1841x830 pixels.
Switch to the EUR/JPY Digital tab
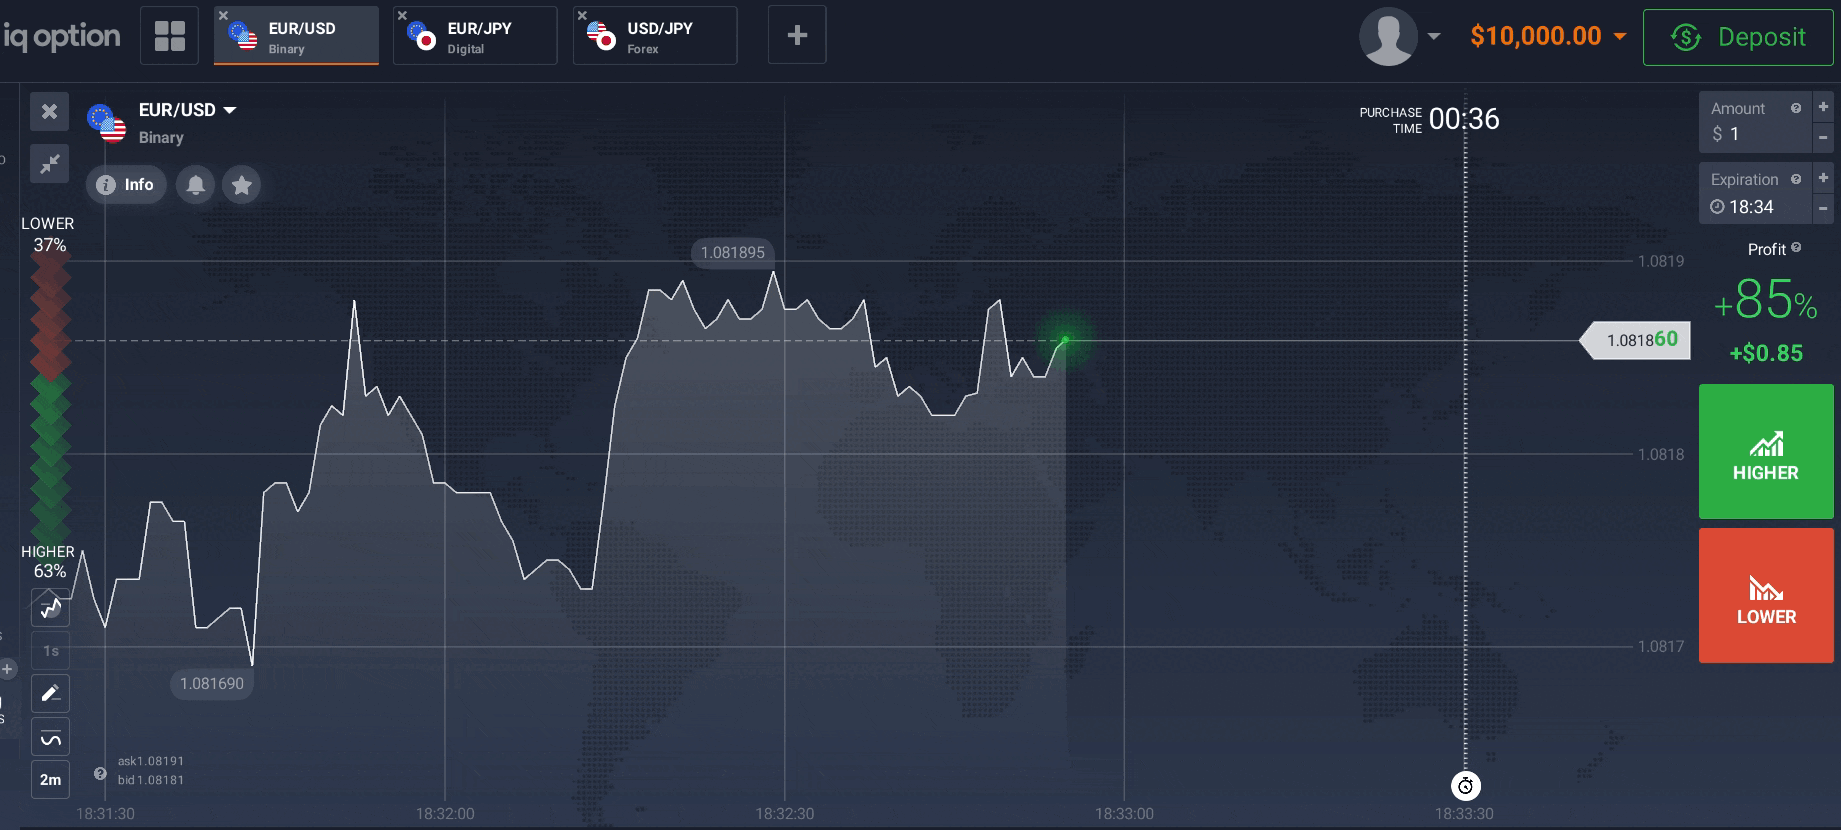pyautogui.click(x=475, y=36)
